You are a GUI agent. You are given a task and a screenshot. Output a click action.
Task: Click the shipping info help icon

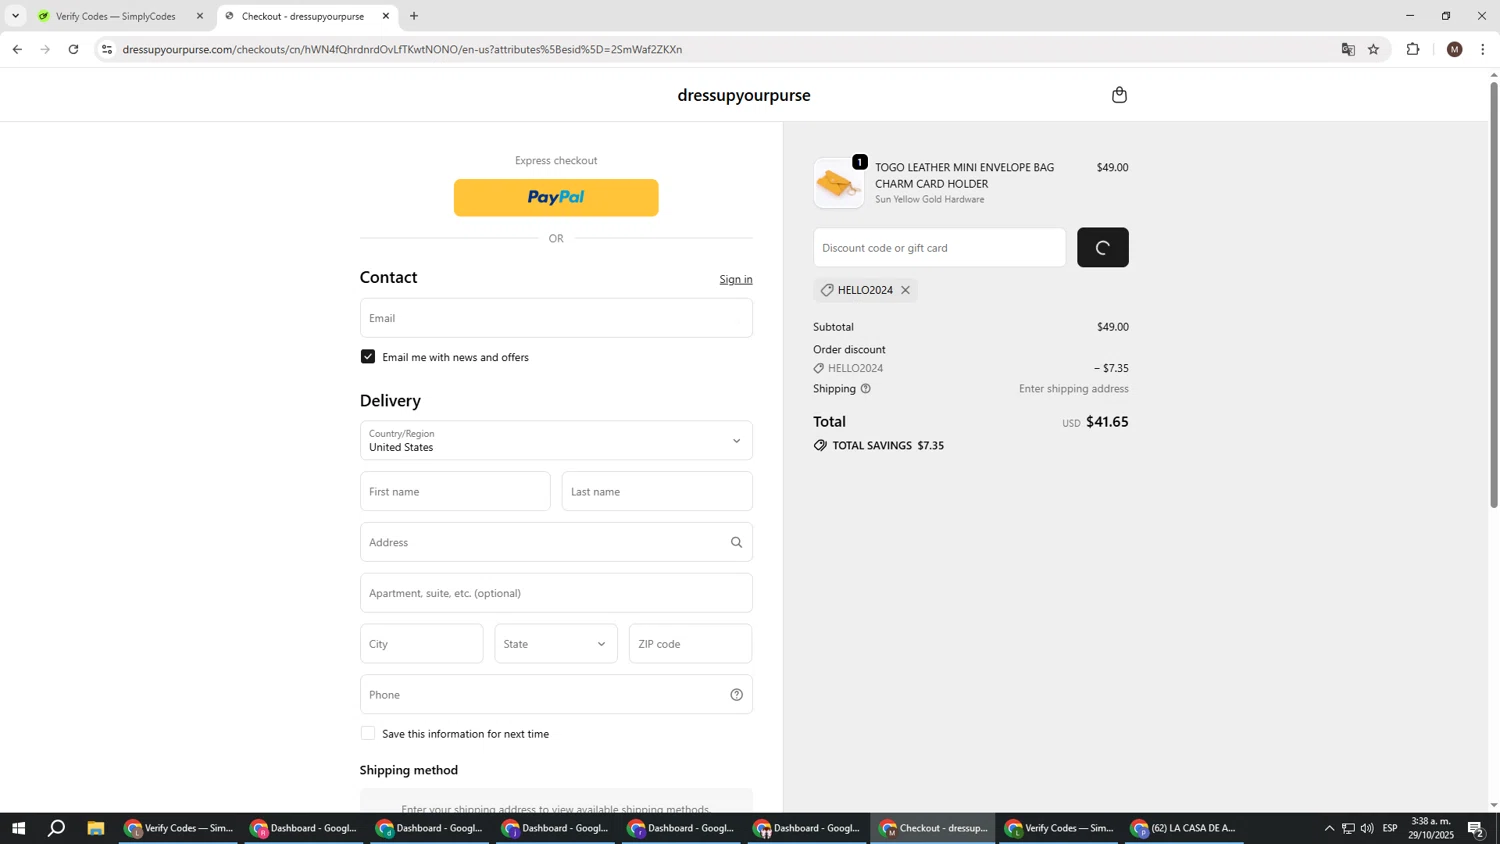coord(866,389)
